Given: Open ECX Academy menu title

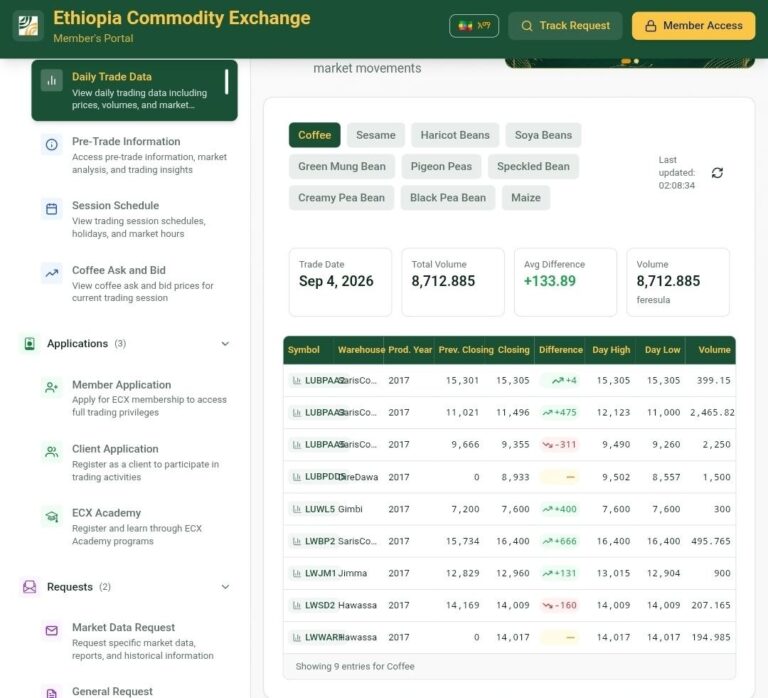Looking at the screenshot, I should point(106,513).
